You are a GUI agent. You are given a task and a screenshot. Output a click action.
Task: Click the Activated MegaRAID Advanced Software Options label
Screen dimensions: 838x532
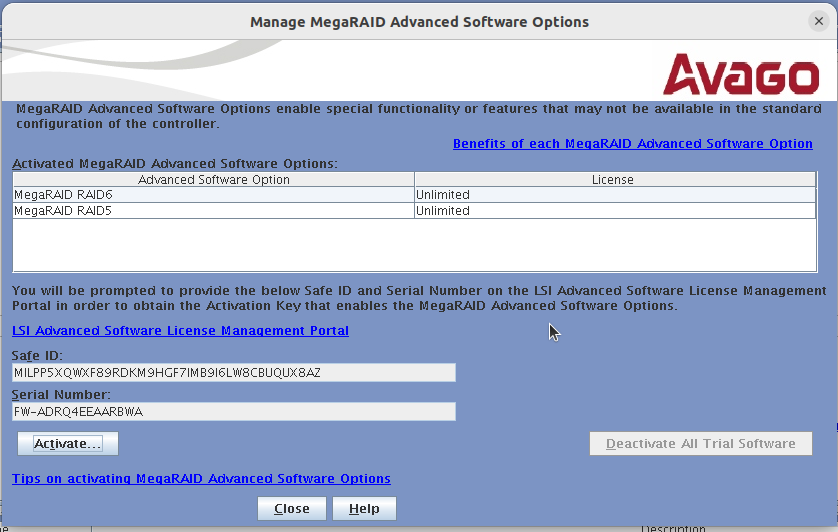click(175, 164)
